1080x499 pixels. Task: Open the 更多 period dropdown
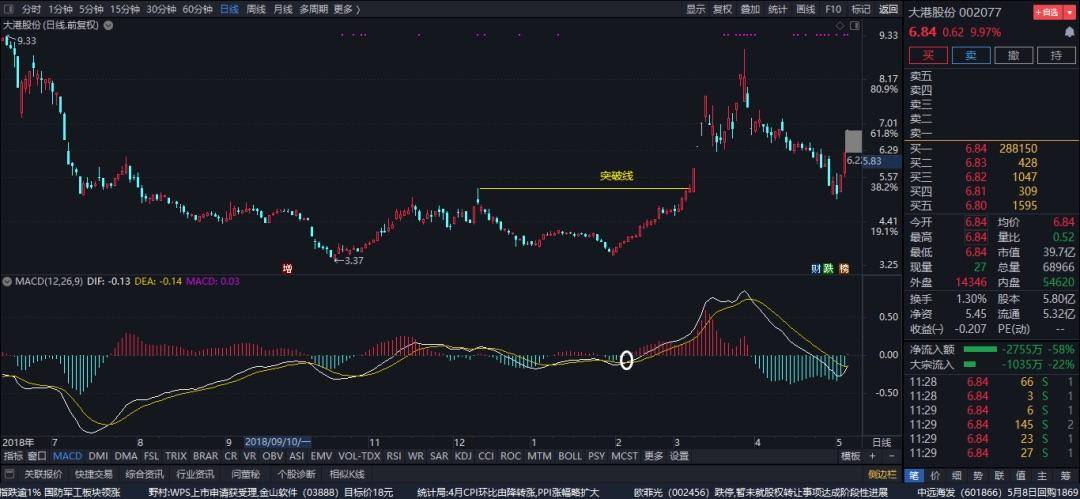(x=346, y=9)
